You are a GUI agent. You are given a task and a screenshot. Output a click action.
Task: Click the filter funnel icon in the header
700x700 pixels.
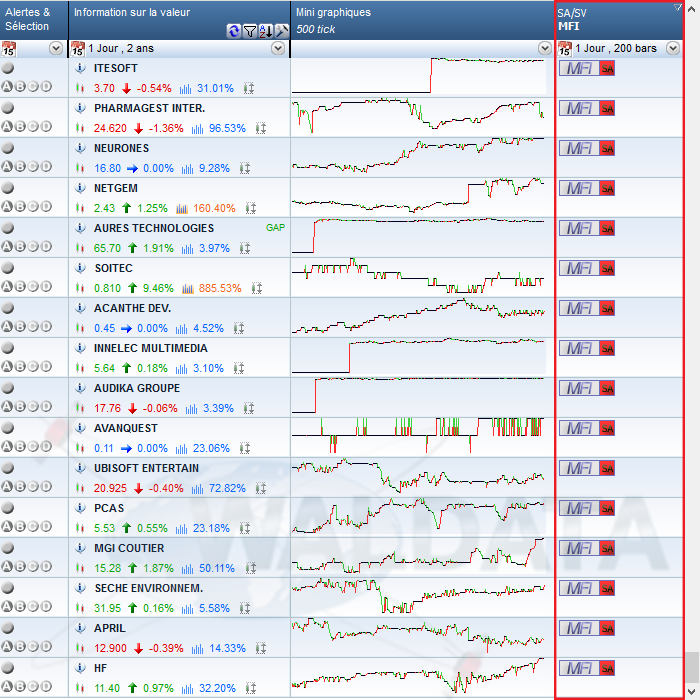pos(250,30)
